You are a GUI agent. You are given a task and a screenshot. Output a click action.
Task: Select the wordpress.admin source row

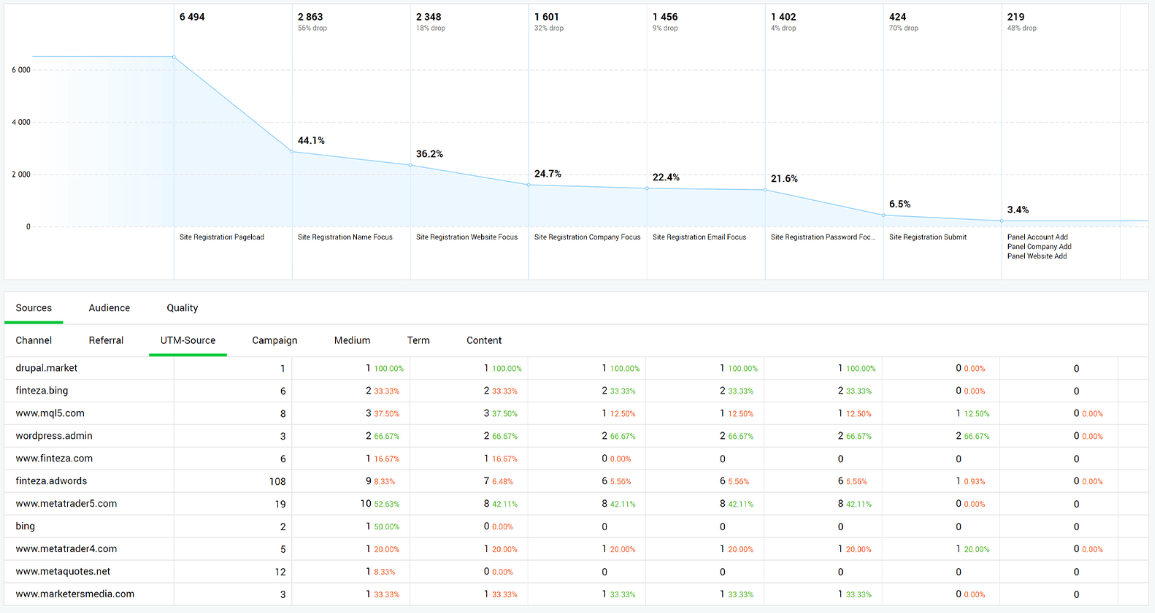coord(54,436)
